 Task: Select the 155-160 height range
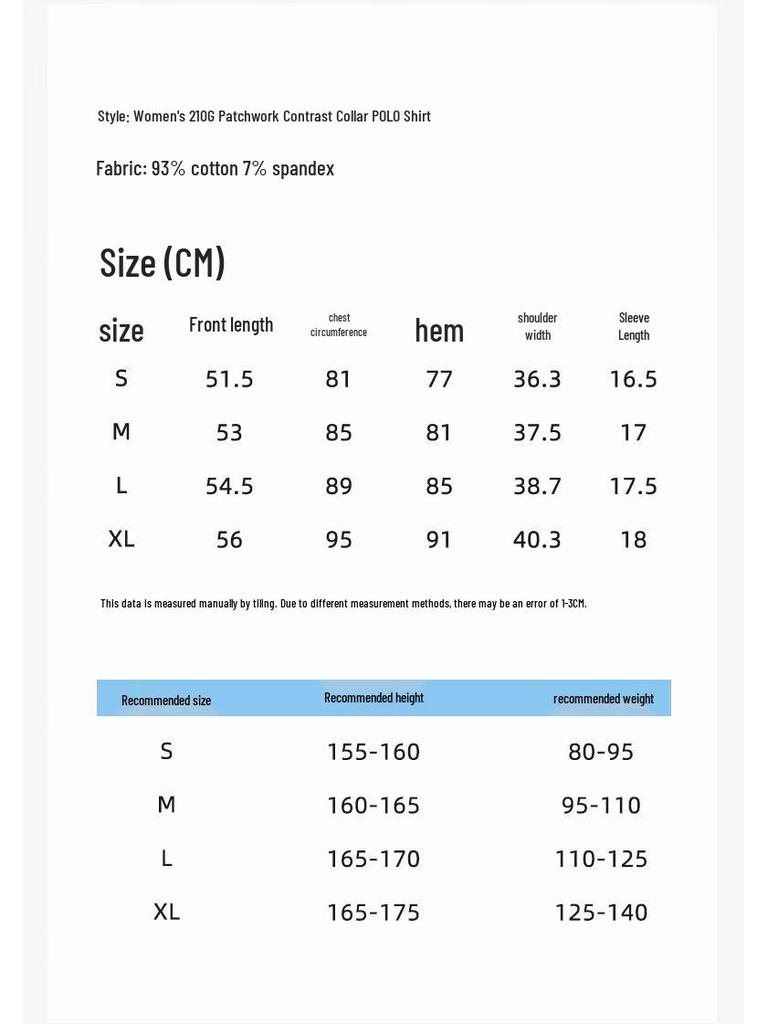(x=374, y=752)
